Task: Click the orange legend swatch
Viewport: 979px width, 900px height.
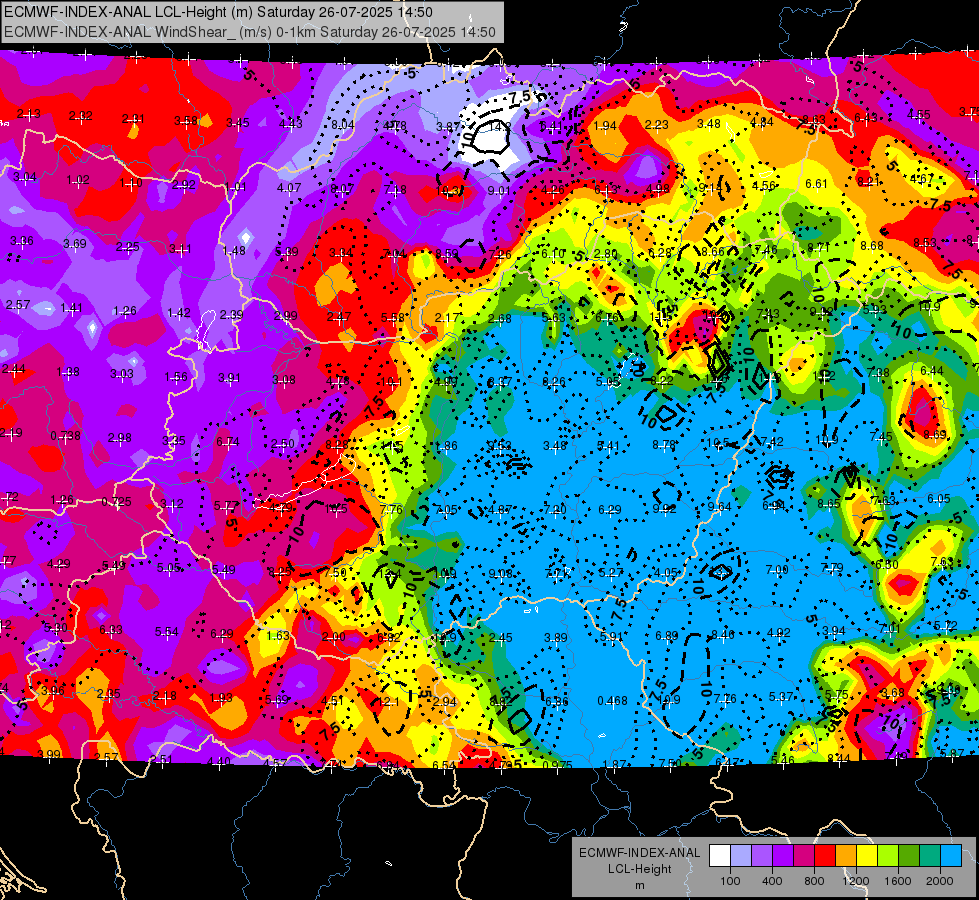Action: click(846, 856)
